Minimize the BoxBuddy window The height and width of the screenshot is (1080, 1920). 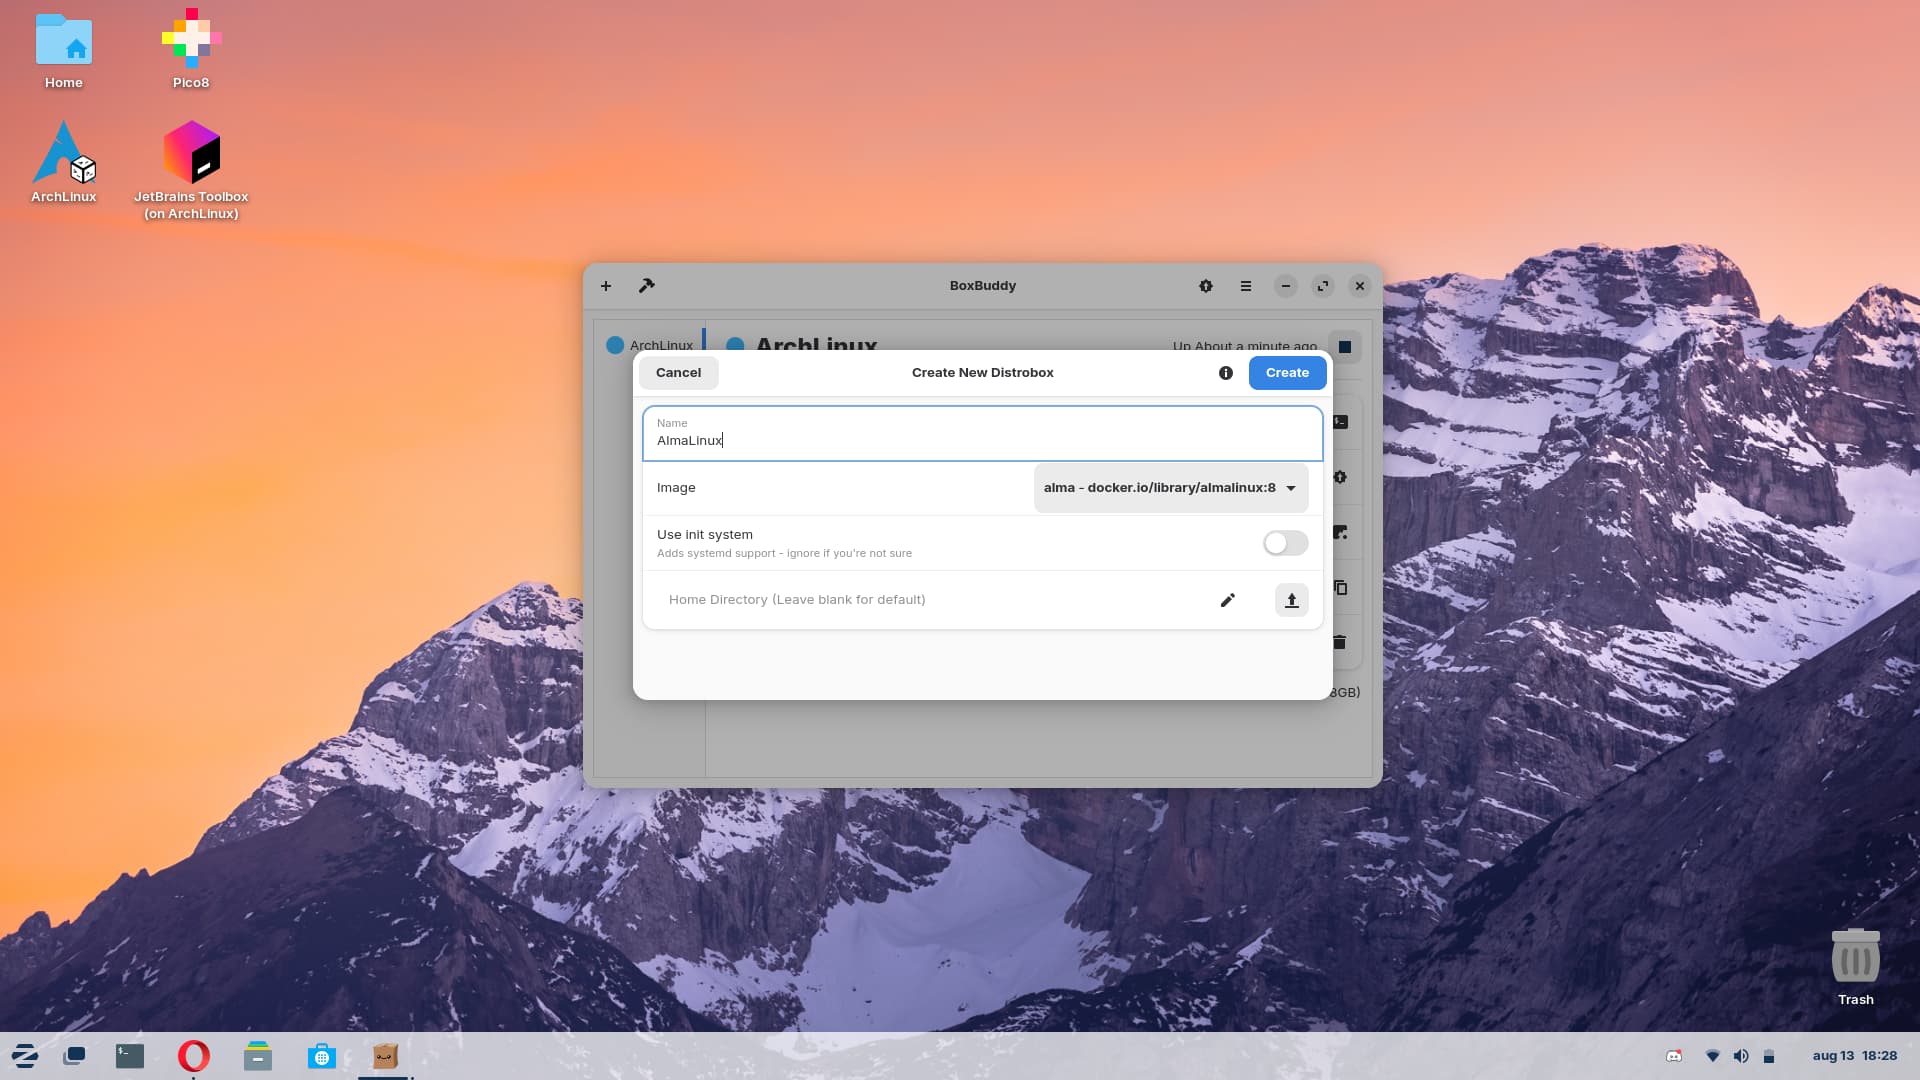[x=1286, y=286]
